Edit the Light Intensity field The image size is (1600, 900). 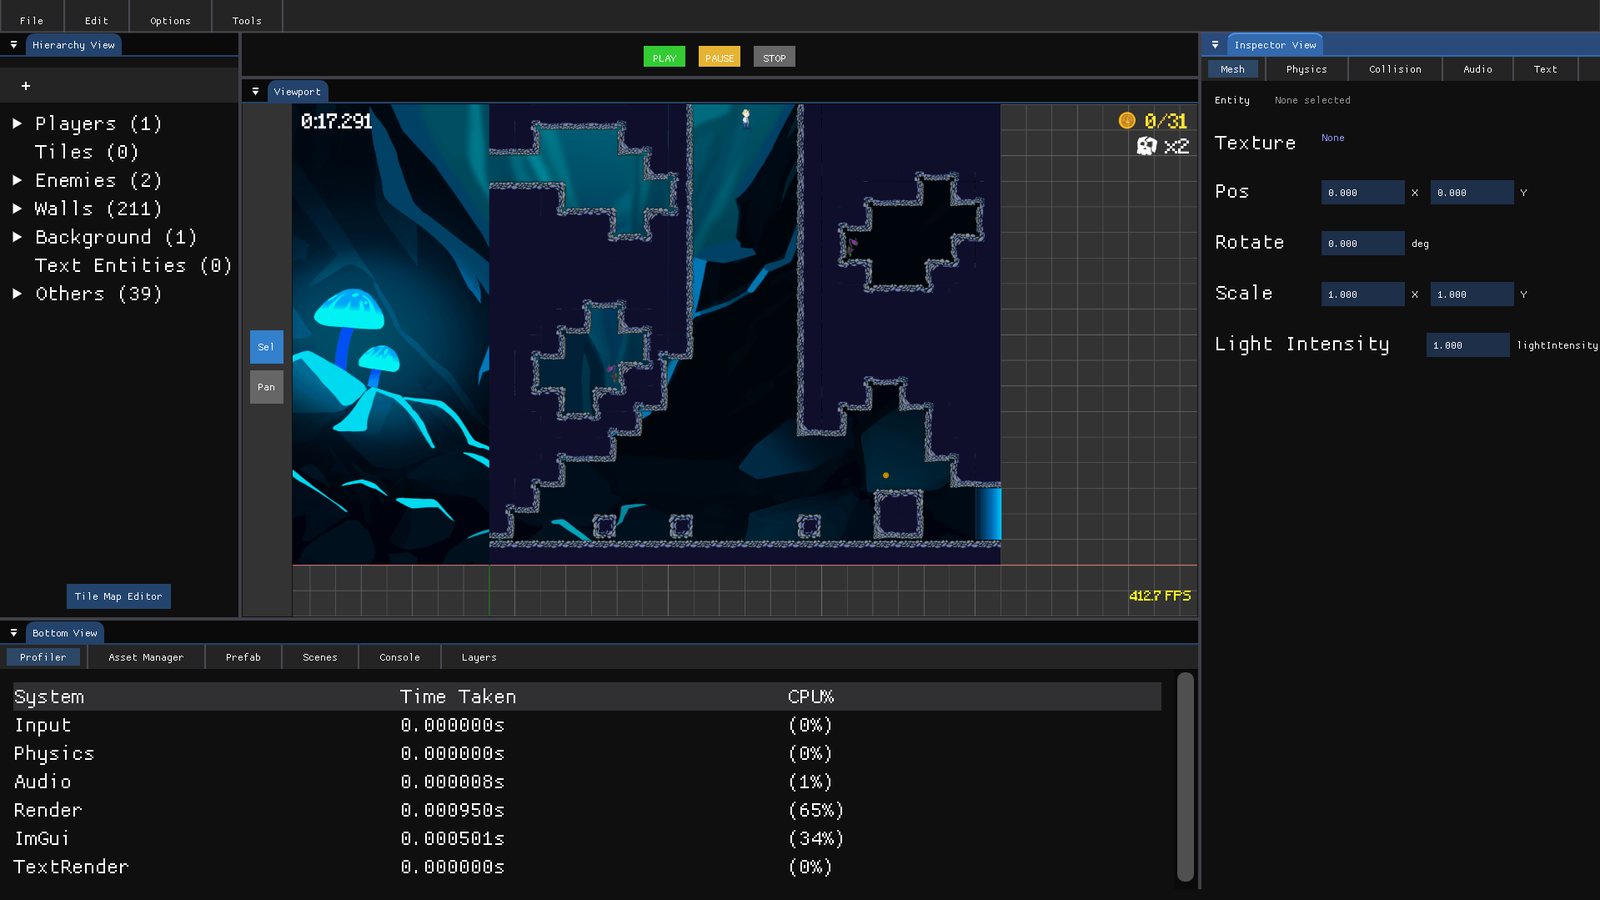pyautogui.click(x=1467, y=345)
